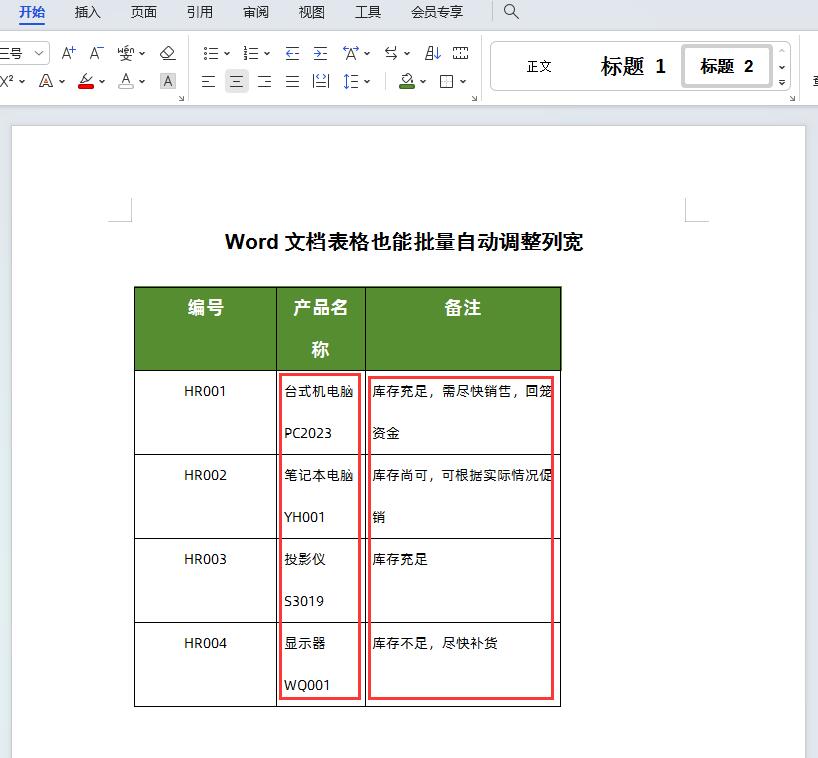818x758 pixels.
Task: Sort content with the A-Z sort icon
Action: pyautogui.click(x=432, y=53)
